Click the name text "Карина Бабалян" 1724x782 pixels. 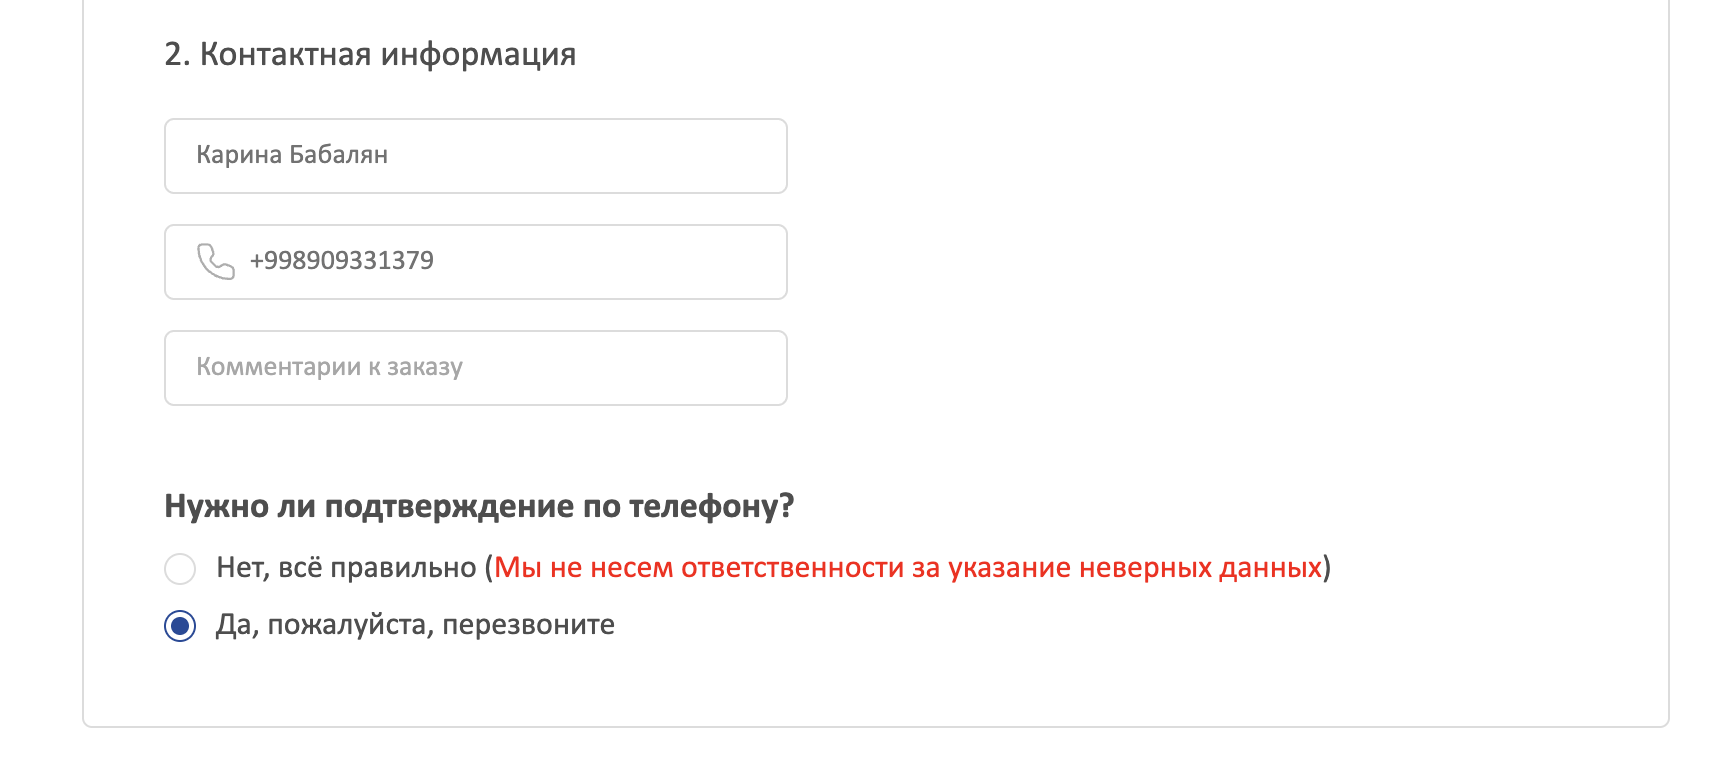tap(292, 155)
